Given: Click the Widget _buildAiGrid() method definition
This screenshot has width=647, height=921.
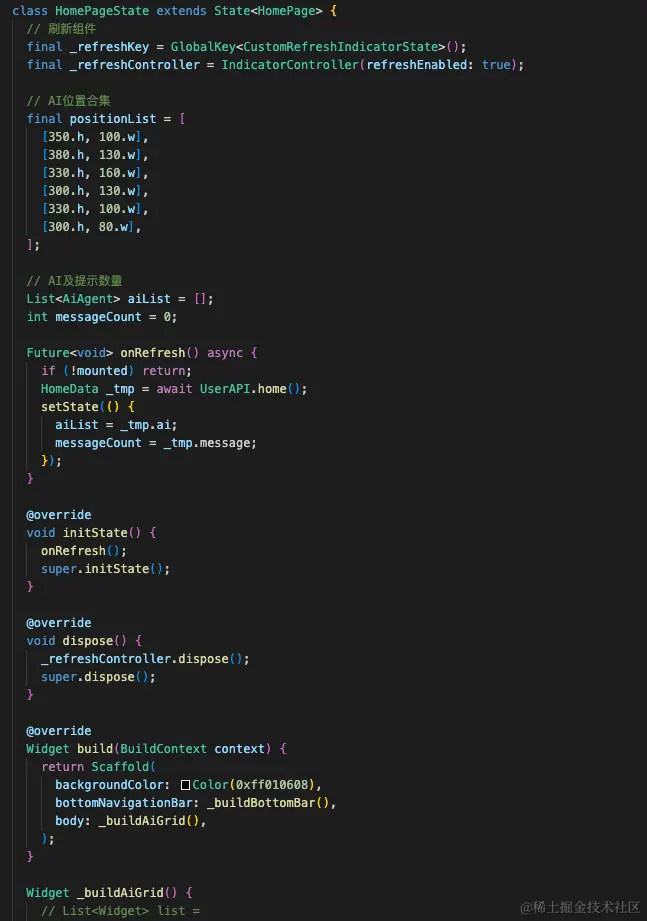Looking at the screenshot, I should [x=109, y=893].
